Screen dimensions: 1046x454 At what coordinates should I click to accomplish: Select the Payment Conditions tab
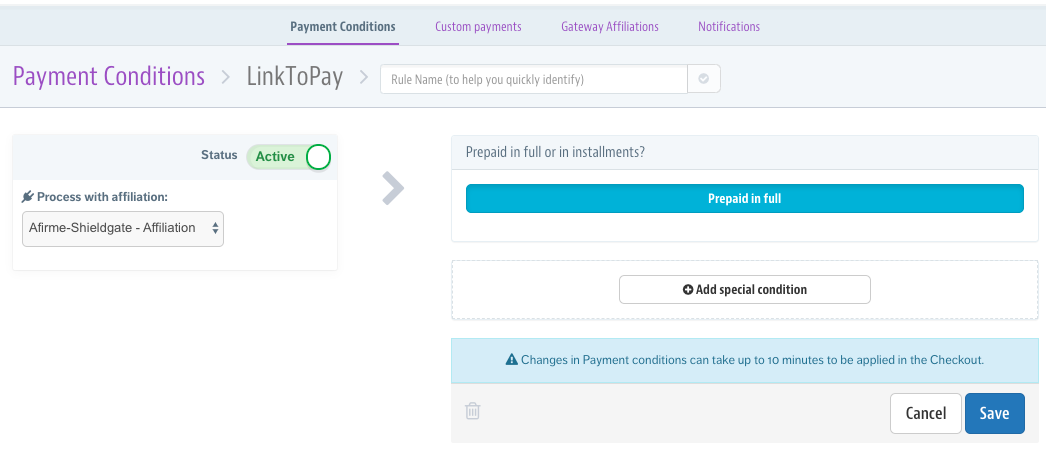coord(343,27)
